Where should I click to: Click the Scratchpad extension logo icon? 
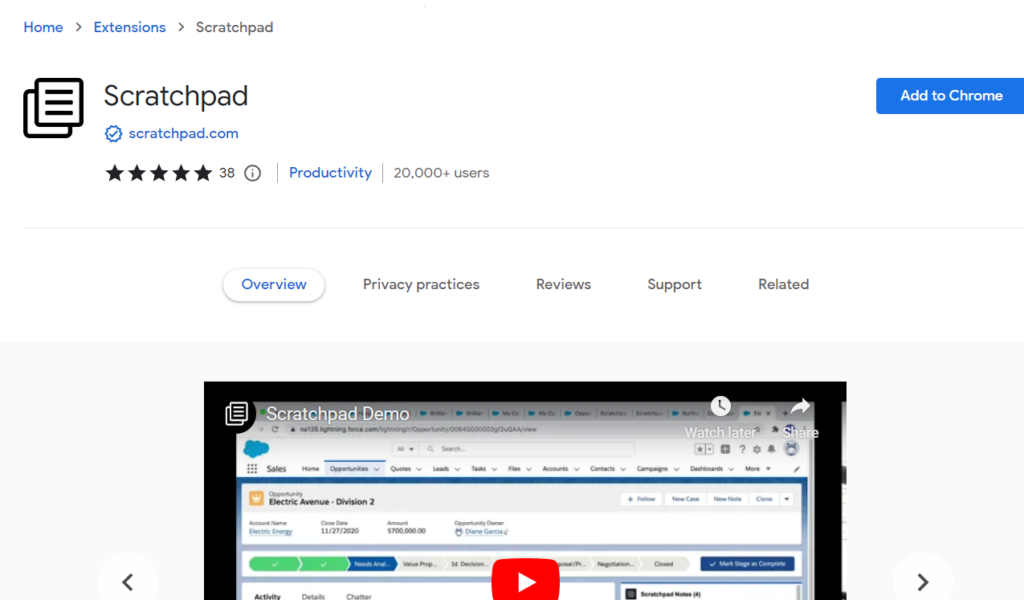[x=53, y=107]
